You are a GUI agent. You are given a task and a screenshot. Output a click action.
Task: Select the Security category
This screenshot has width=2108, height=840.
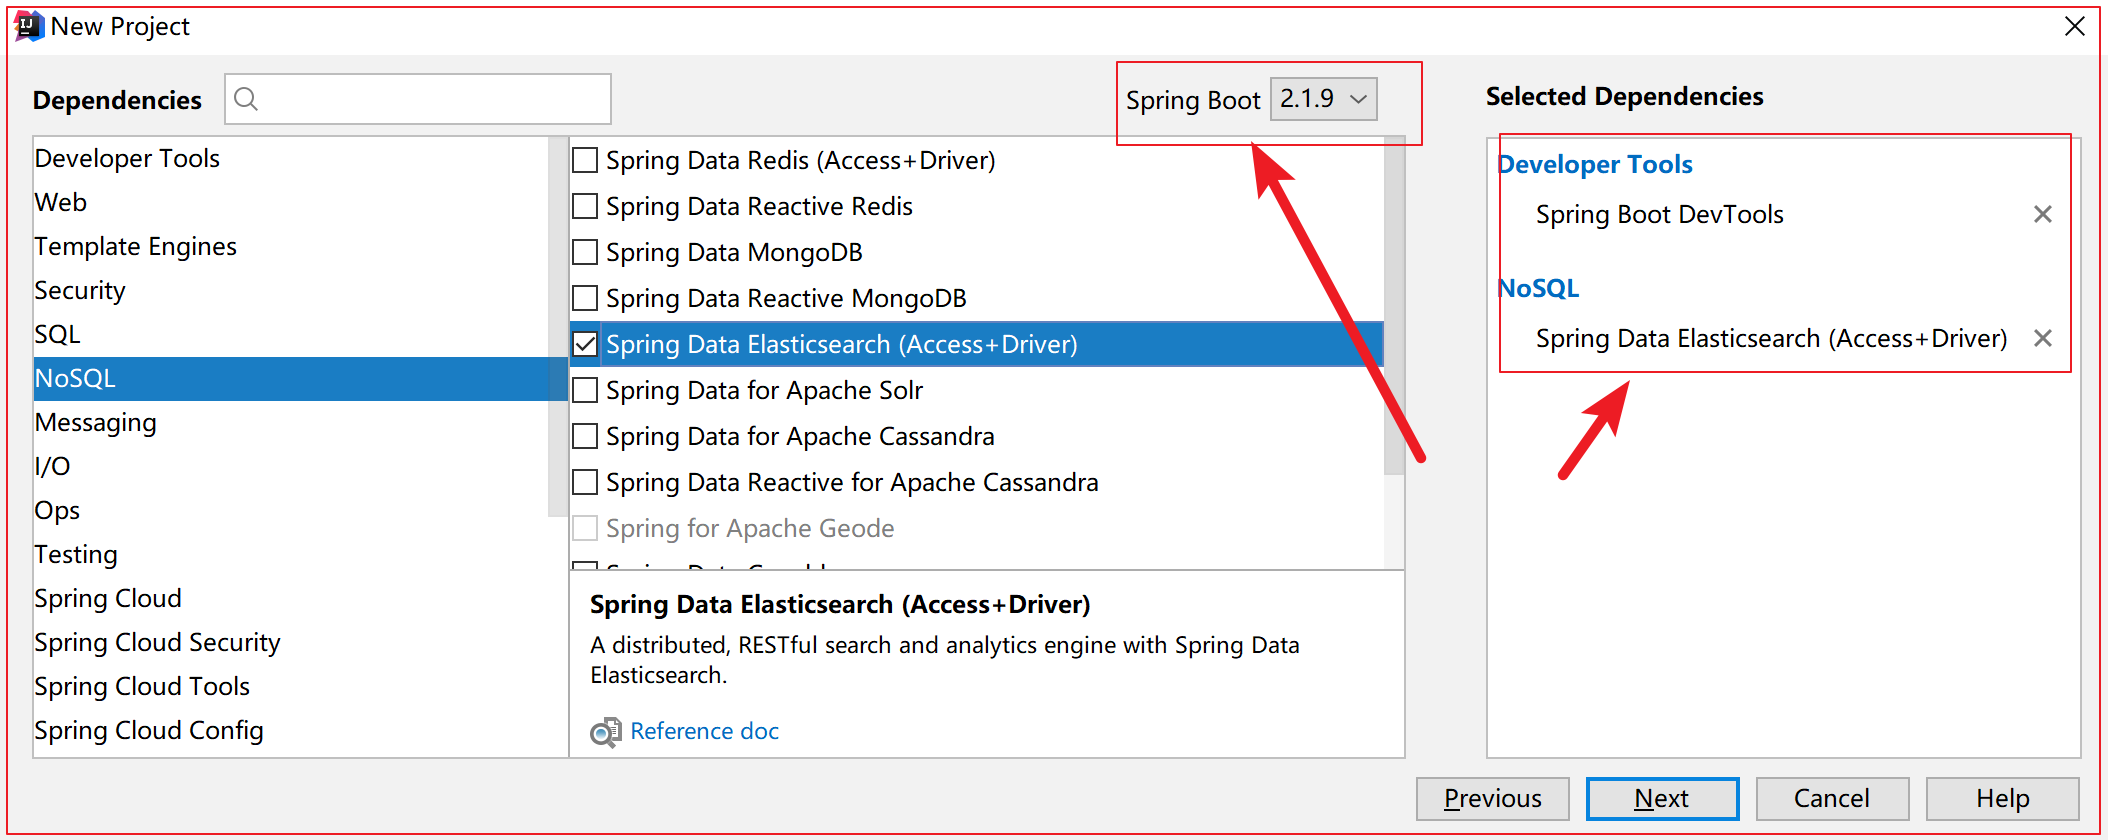(x=291, y=290)
